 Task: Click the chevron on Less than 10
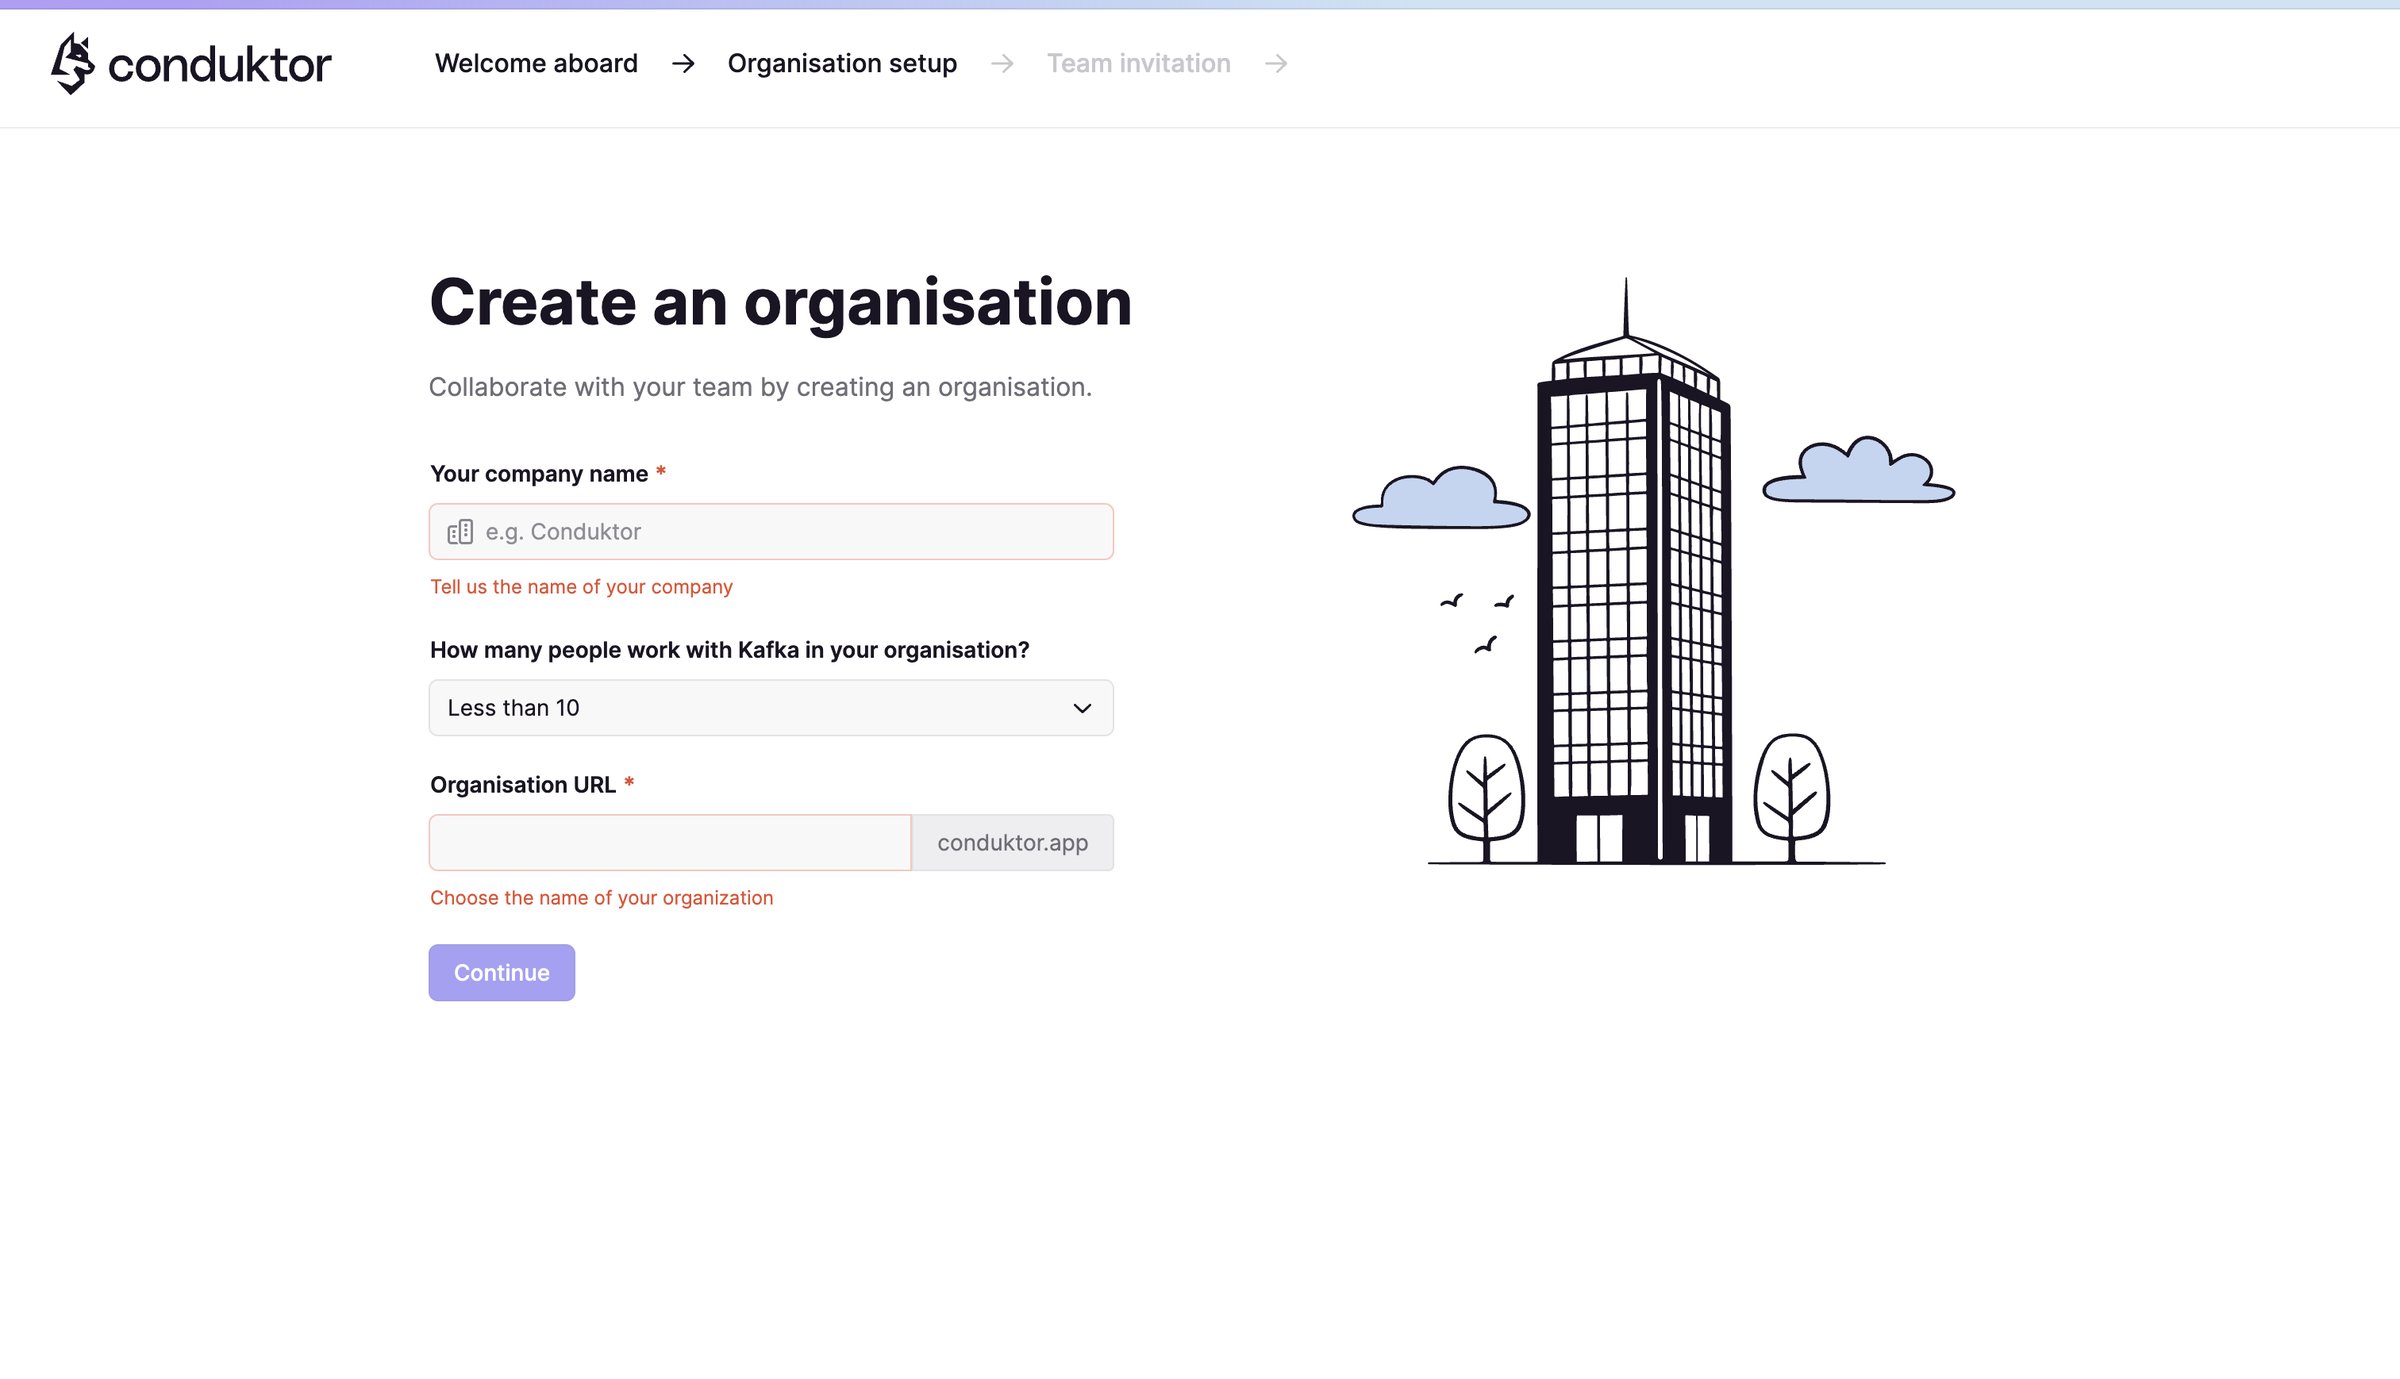[1082, 708]
